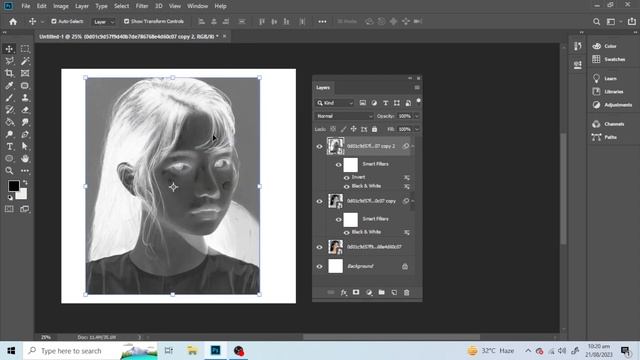
Task: Open more options three dots in options bar
Action: 322,22
